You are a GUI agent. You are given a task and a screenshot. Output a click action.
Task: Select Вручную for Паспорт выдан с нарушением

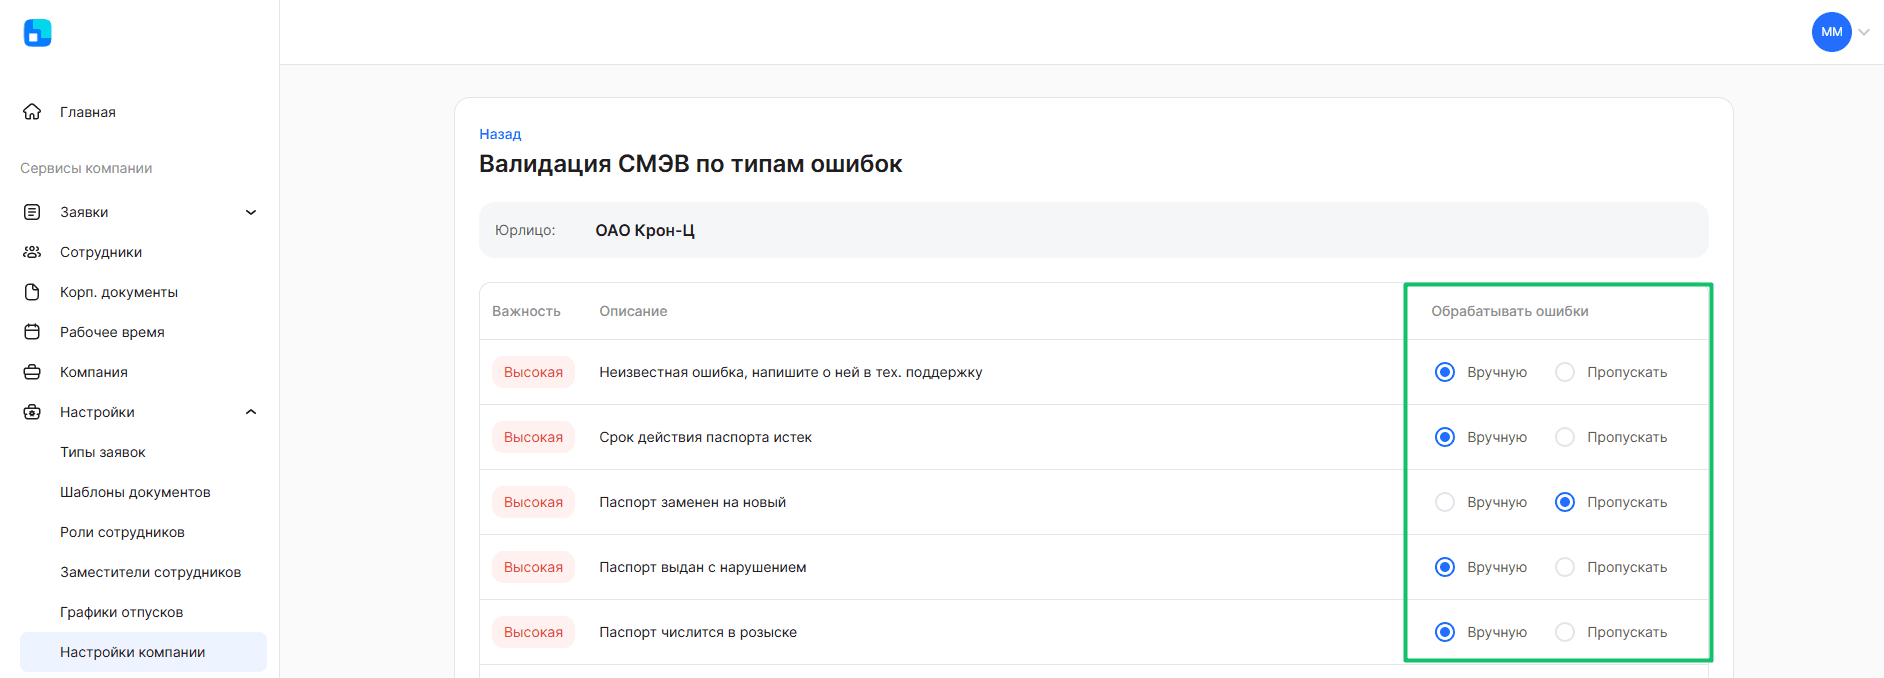(1445, 567)
